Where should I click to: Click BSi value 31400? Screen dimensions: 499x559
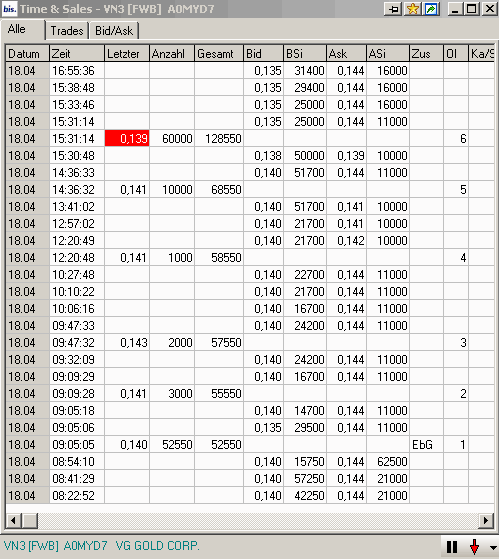(305, 71)
